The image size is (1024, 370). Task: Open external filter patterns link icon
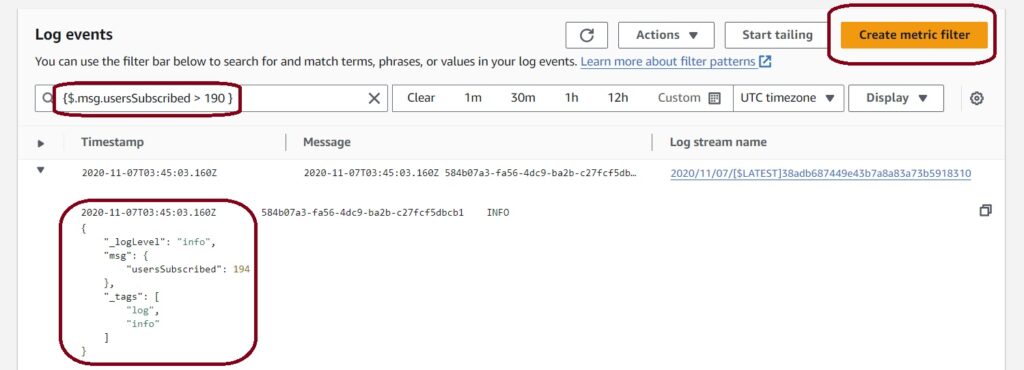tap(765, 62)
